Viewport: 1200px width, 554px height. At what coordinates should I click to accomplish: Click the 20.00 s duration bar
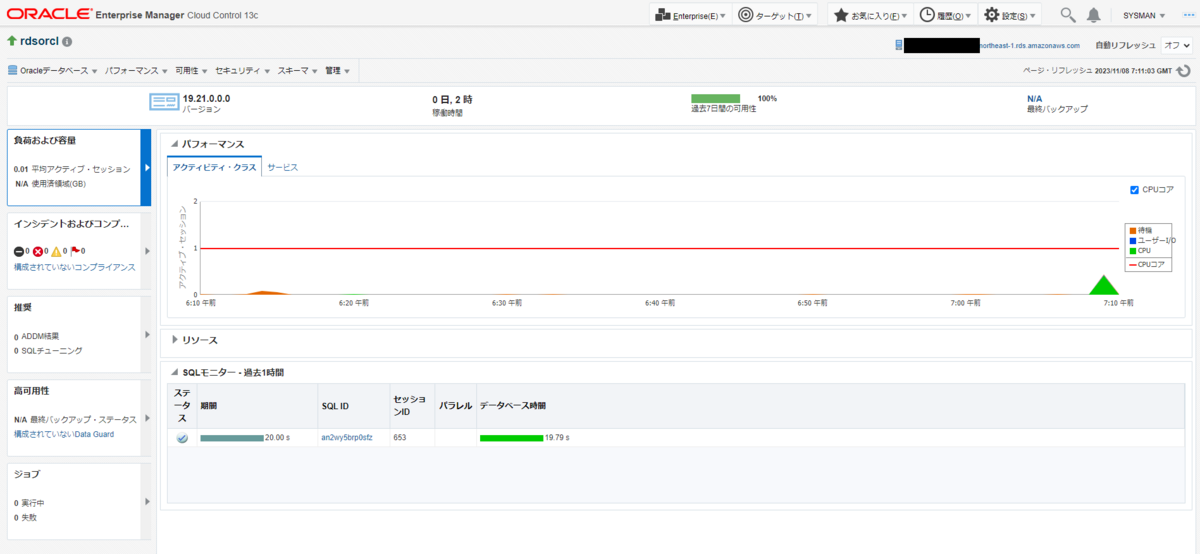[x=232, y=438]
